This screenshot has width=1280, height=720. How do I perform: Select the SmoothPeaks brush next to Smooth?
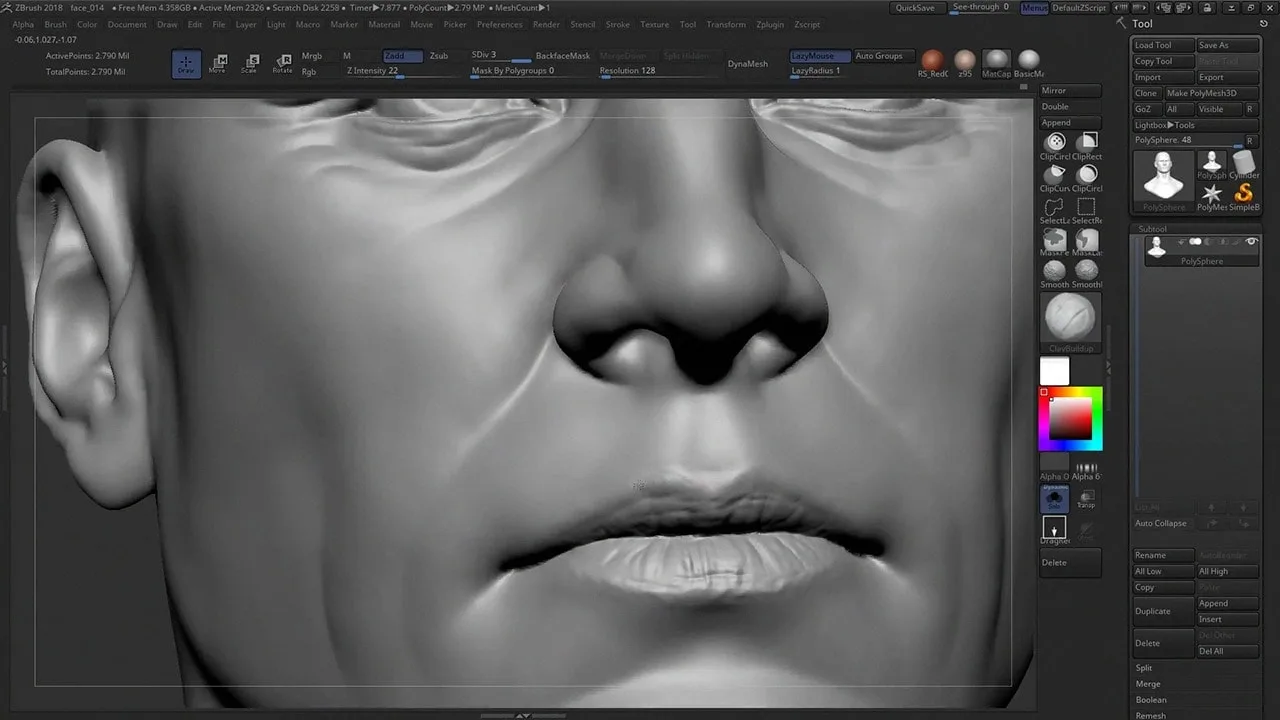pos(1087,274)
